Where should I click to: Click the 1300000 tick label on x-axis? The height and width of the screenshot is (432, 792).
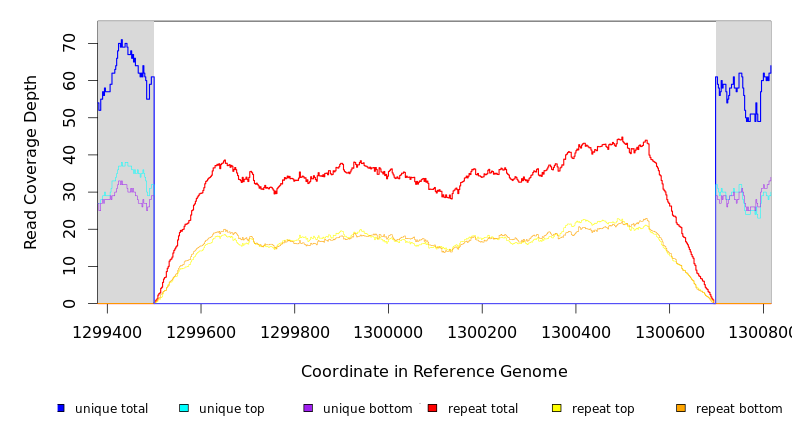tap(388, 331)
